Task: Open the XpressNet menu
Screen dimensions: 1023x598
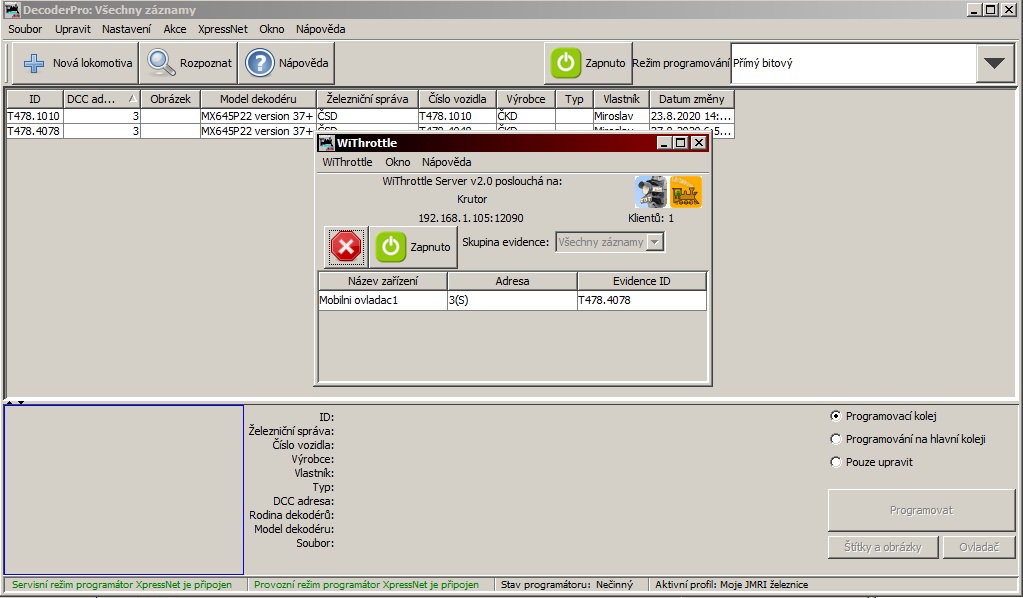Action: 223,29
